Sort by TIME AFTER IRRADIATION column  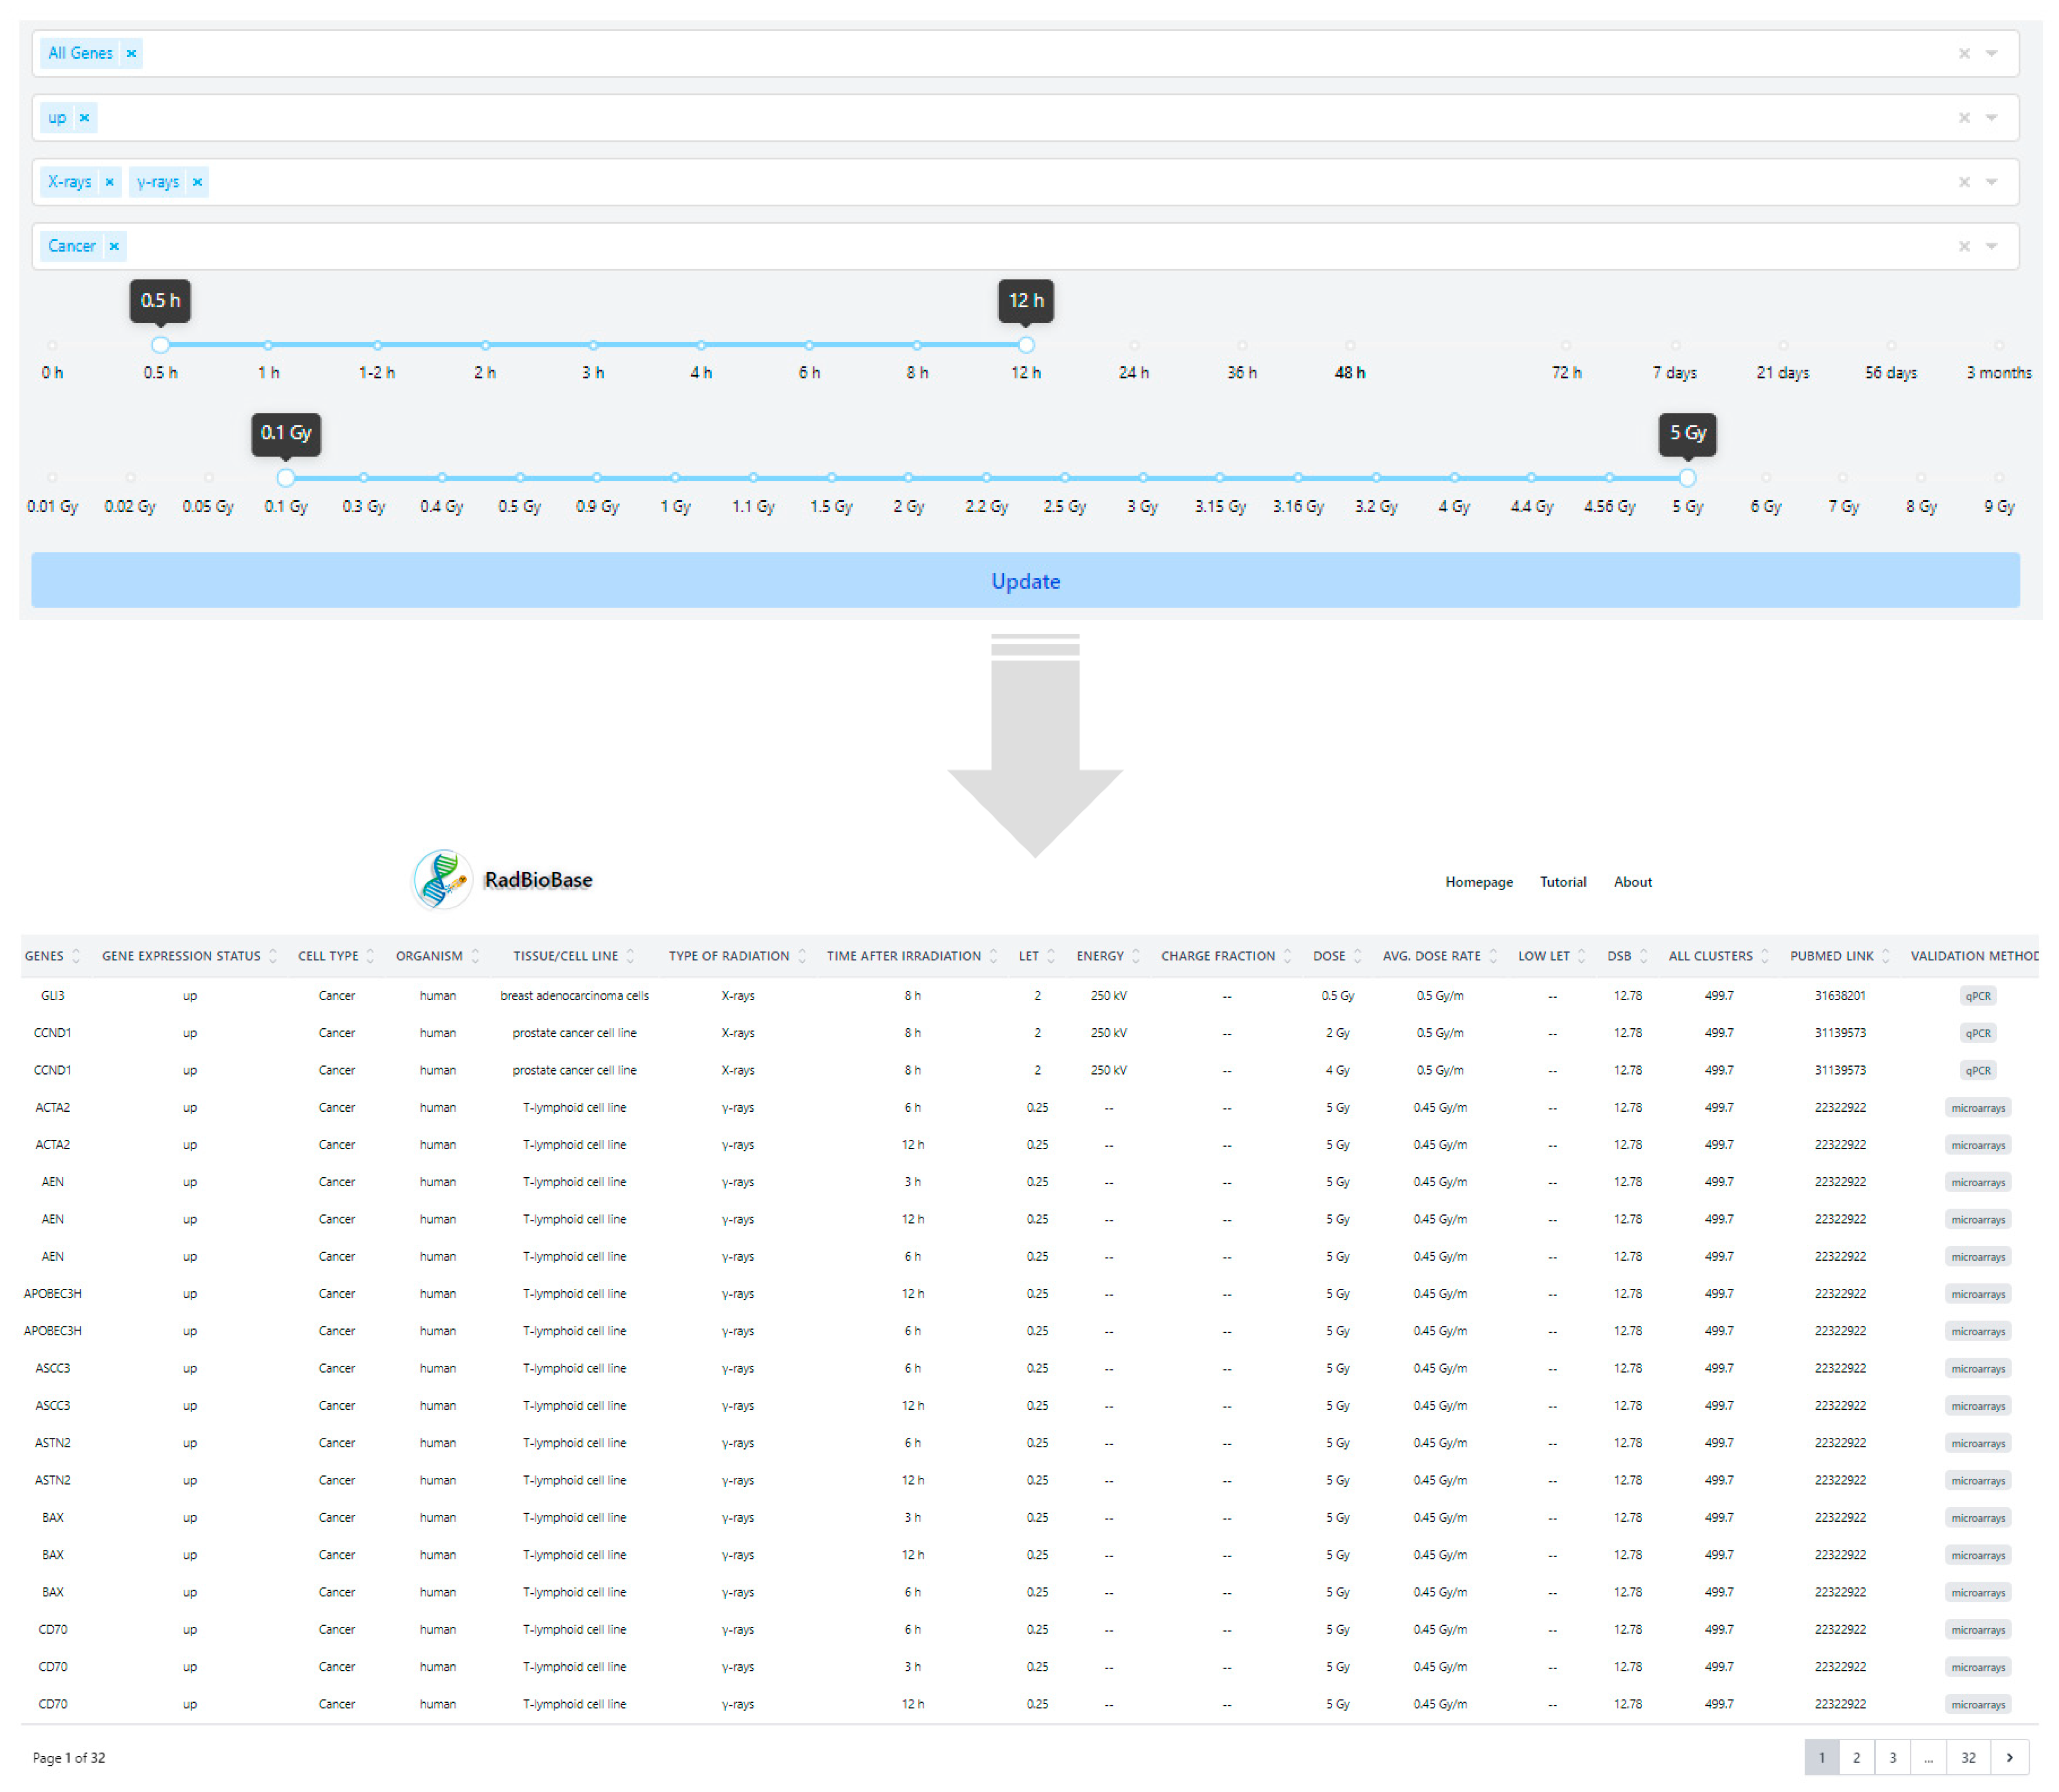tap(993, 955)
